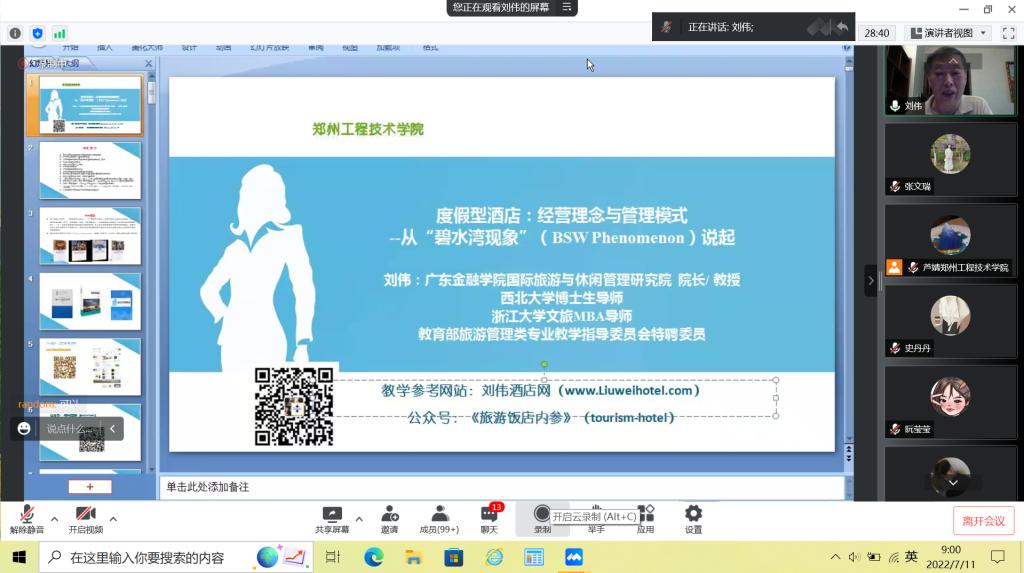Click the network signal strength icon
Viewport: 1024px width, 573px height.
pyautogui.click(x=60, y=33)
